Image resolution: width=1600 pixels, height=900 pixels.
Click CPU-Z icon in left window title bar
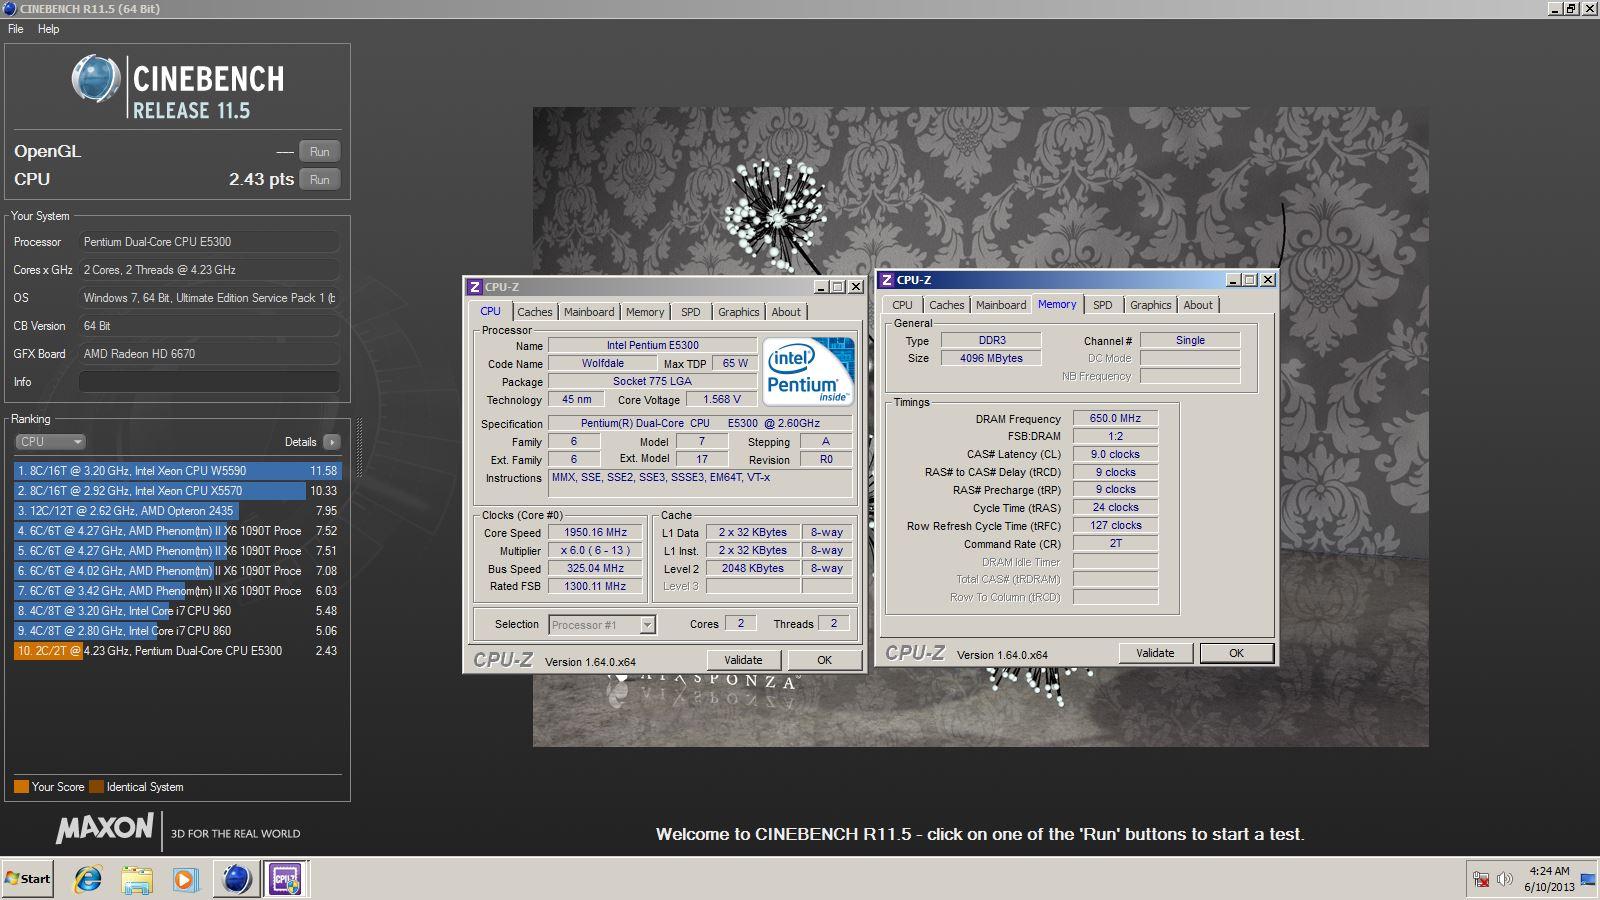tap(475, 287)
